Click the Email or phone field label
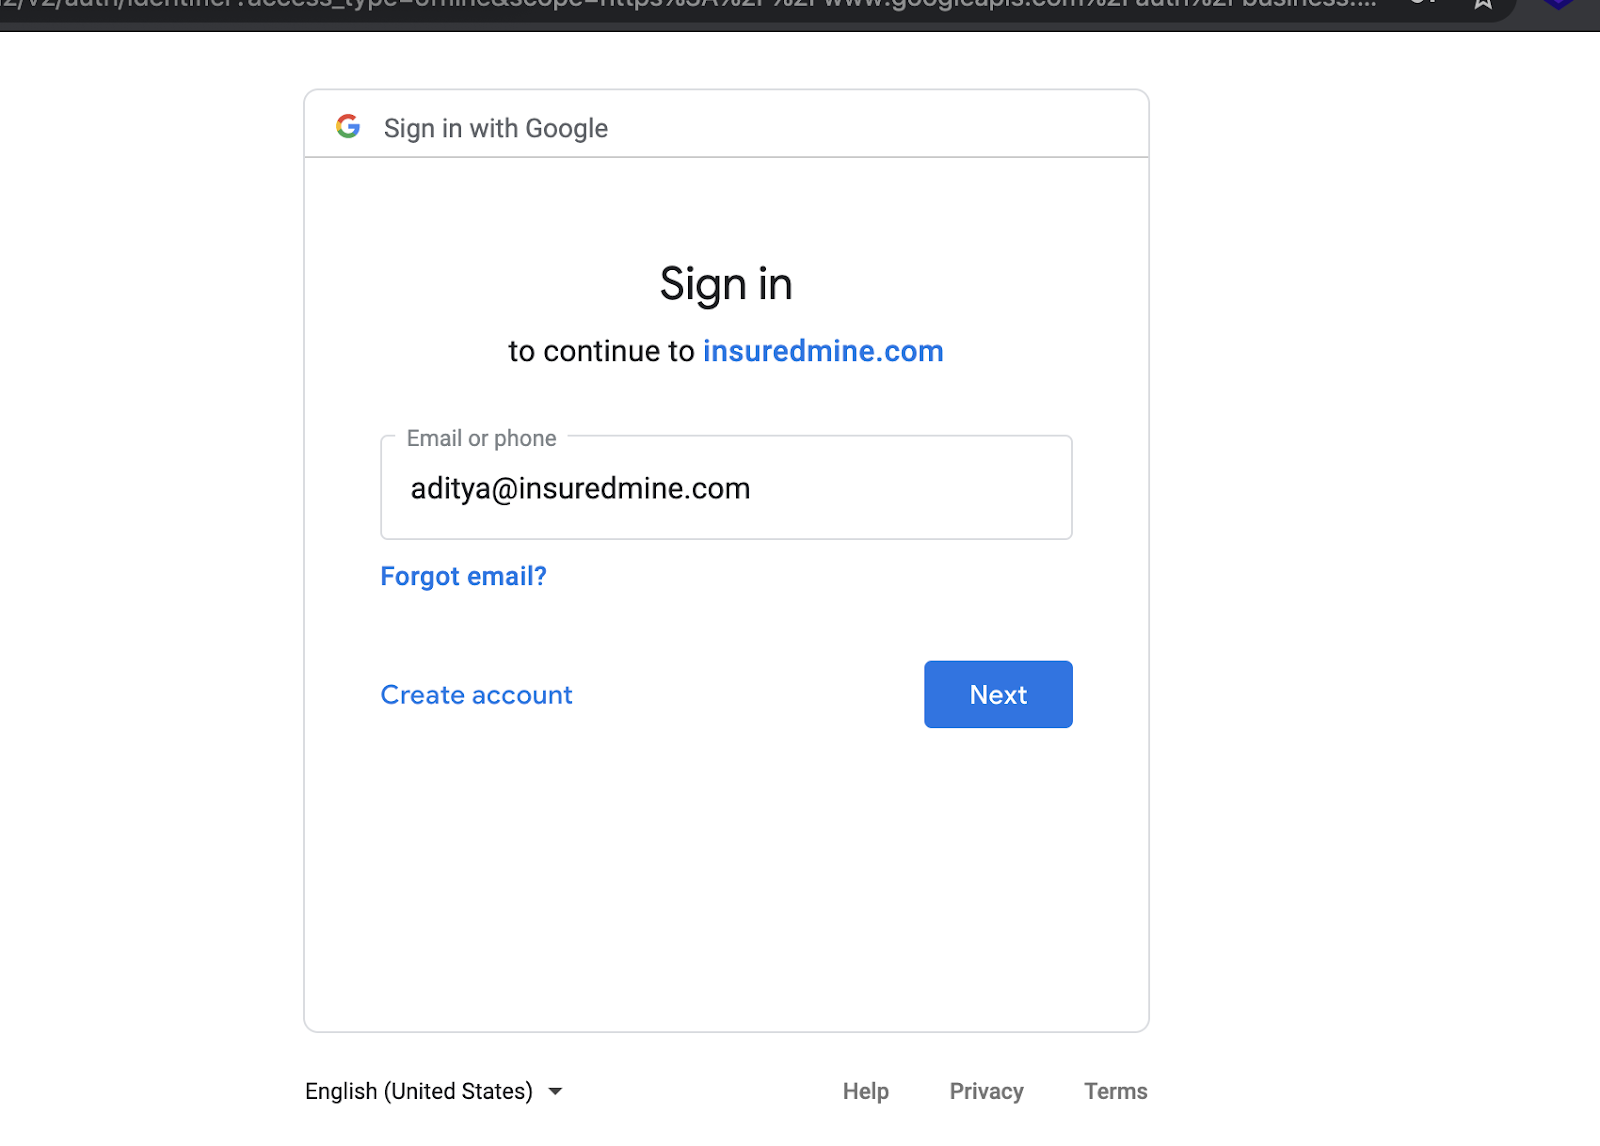Image resolution: width=1600 pixels, height=1146 pixels. 481,438
